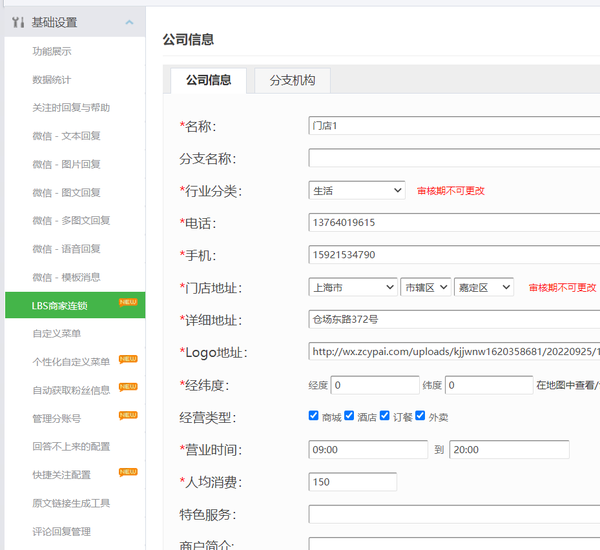Viewport: 600px width, 550px height.
Task: Click the NEW badge on 个性化自定义菜单
Action: (x=128, y=359)
